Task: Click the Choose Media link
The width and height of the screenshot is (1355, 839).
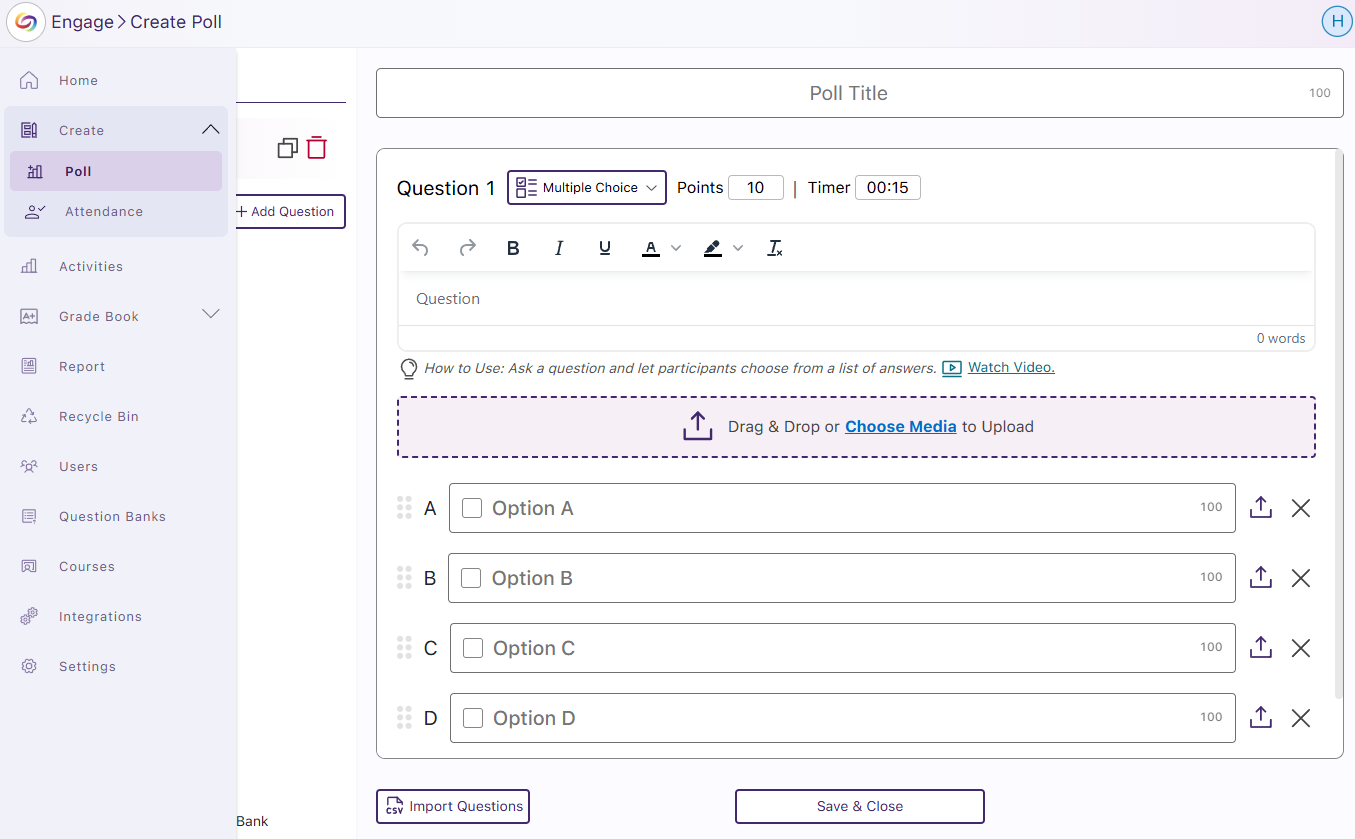Action: (x=900, y=426)
